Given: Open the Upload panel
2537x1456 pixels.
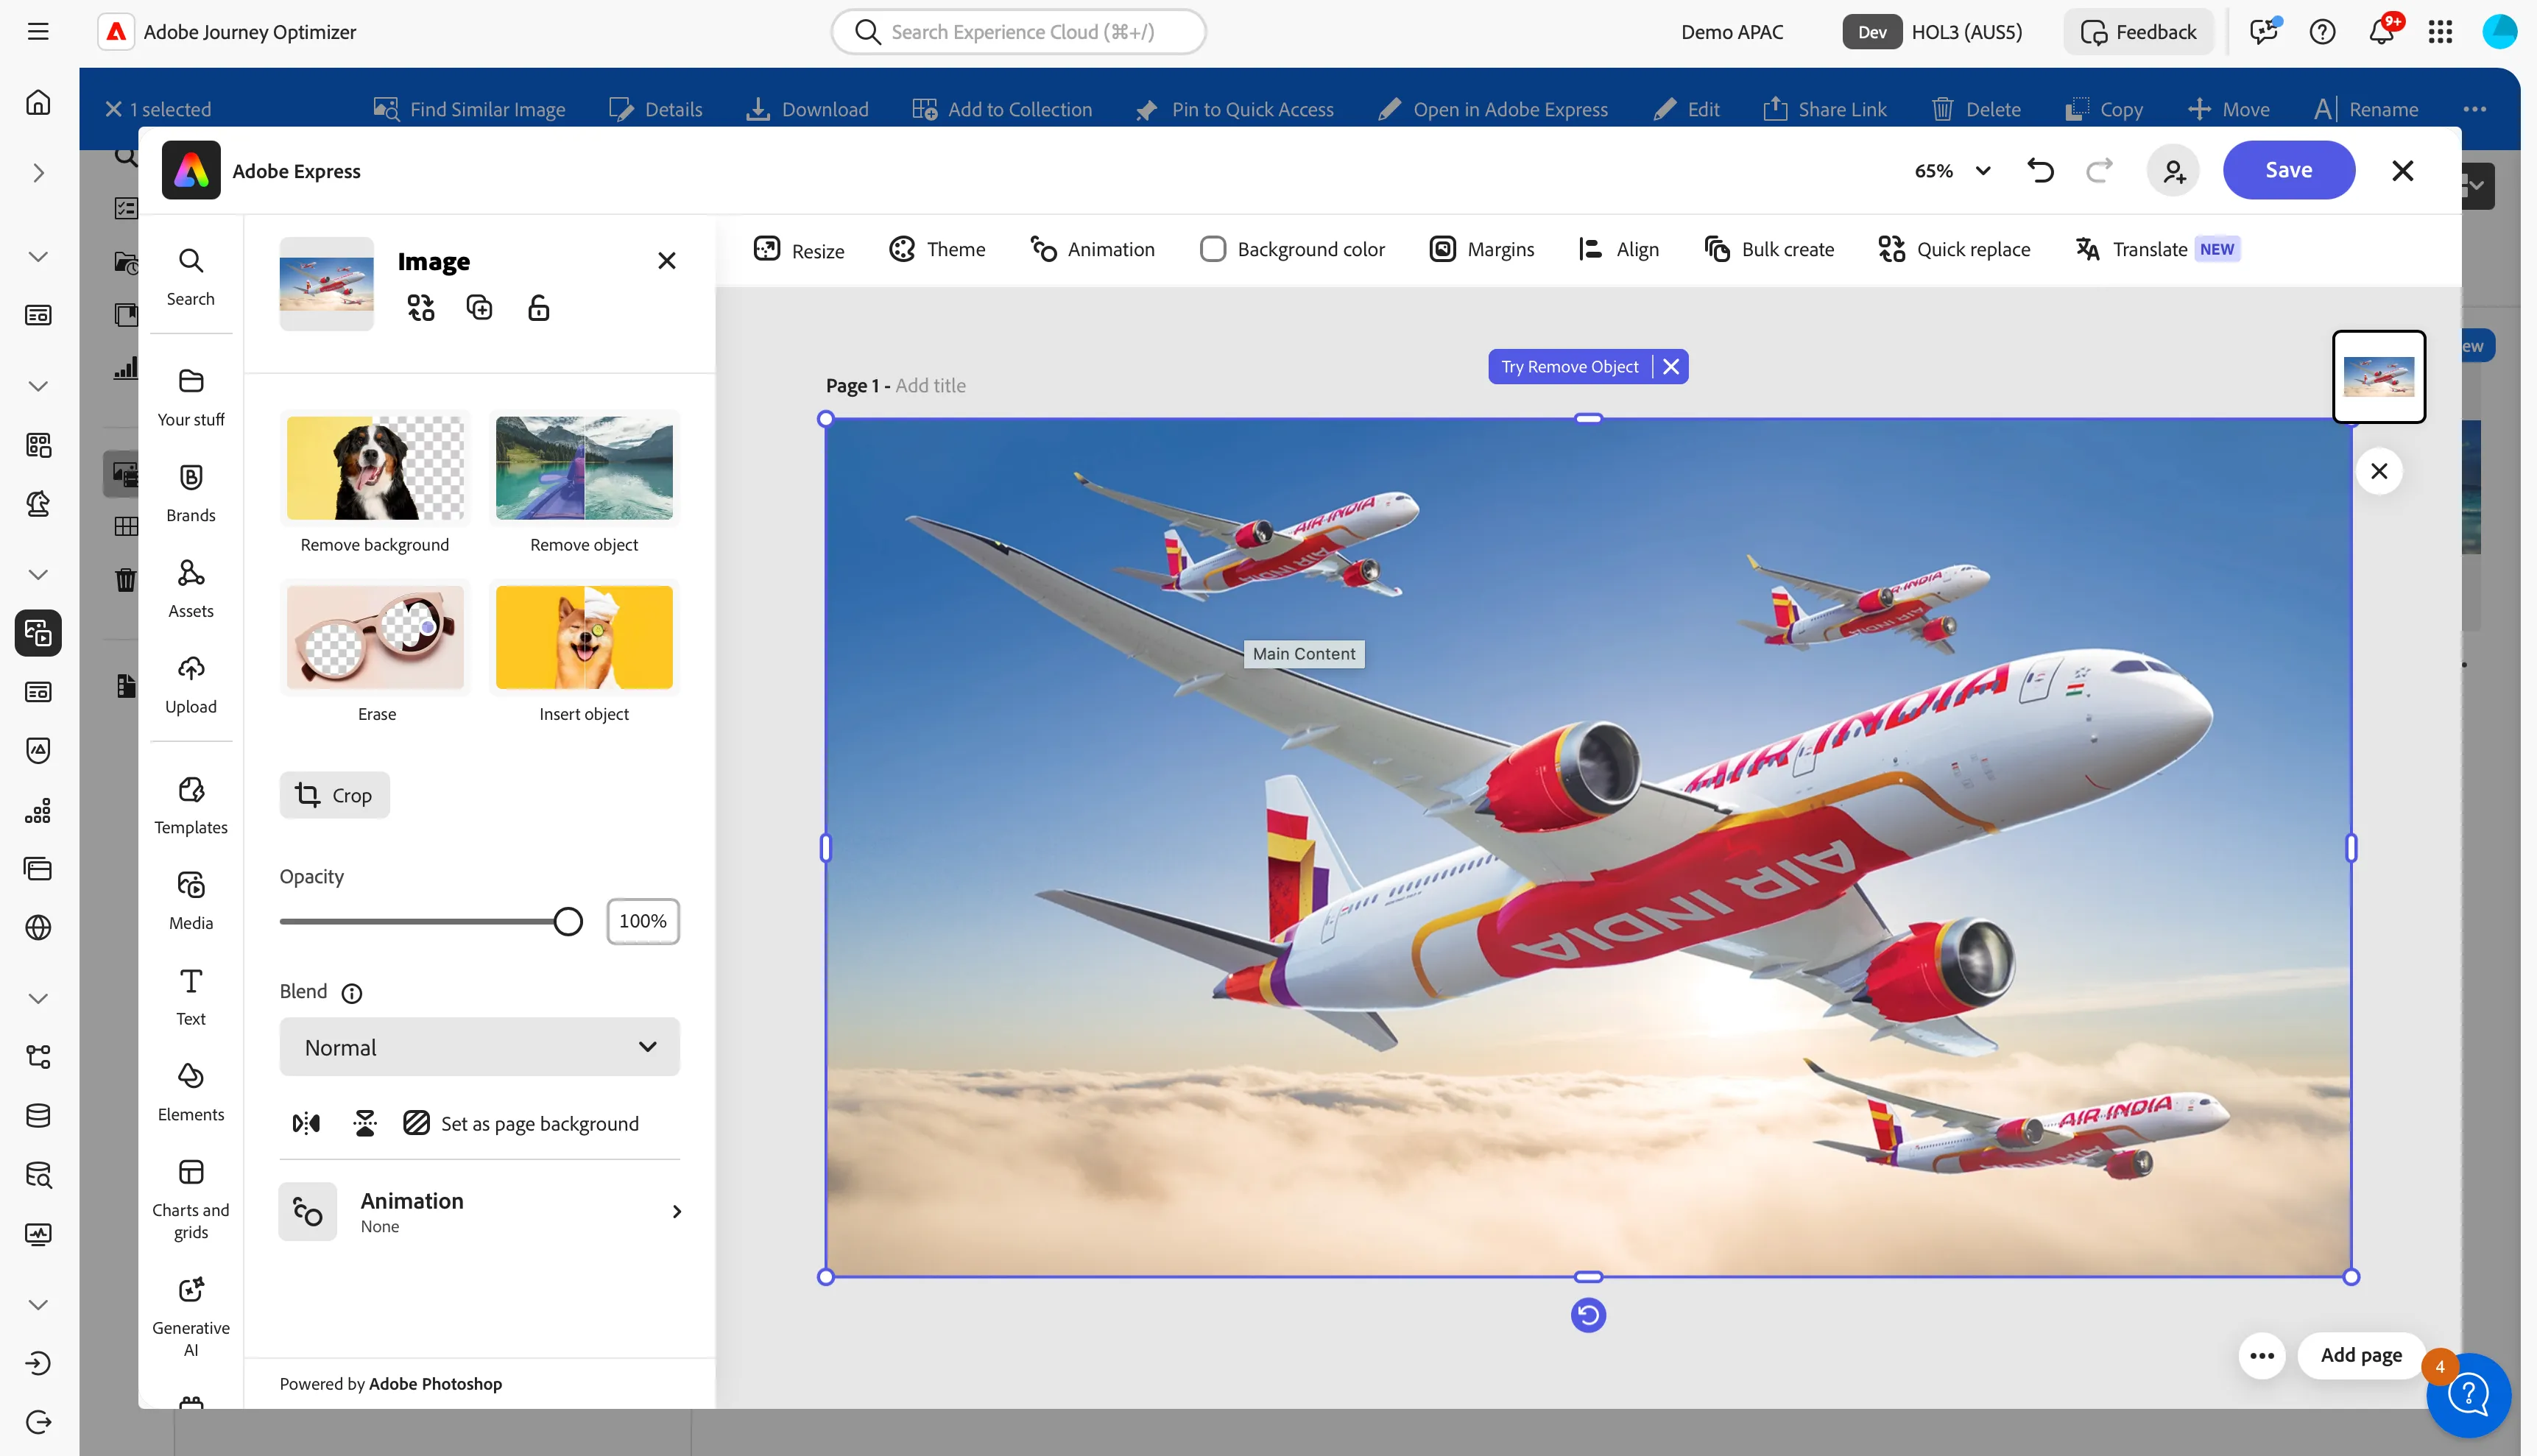Looking at the screenshot, I should pyautogui.click(x=190, y=685).
